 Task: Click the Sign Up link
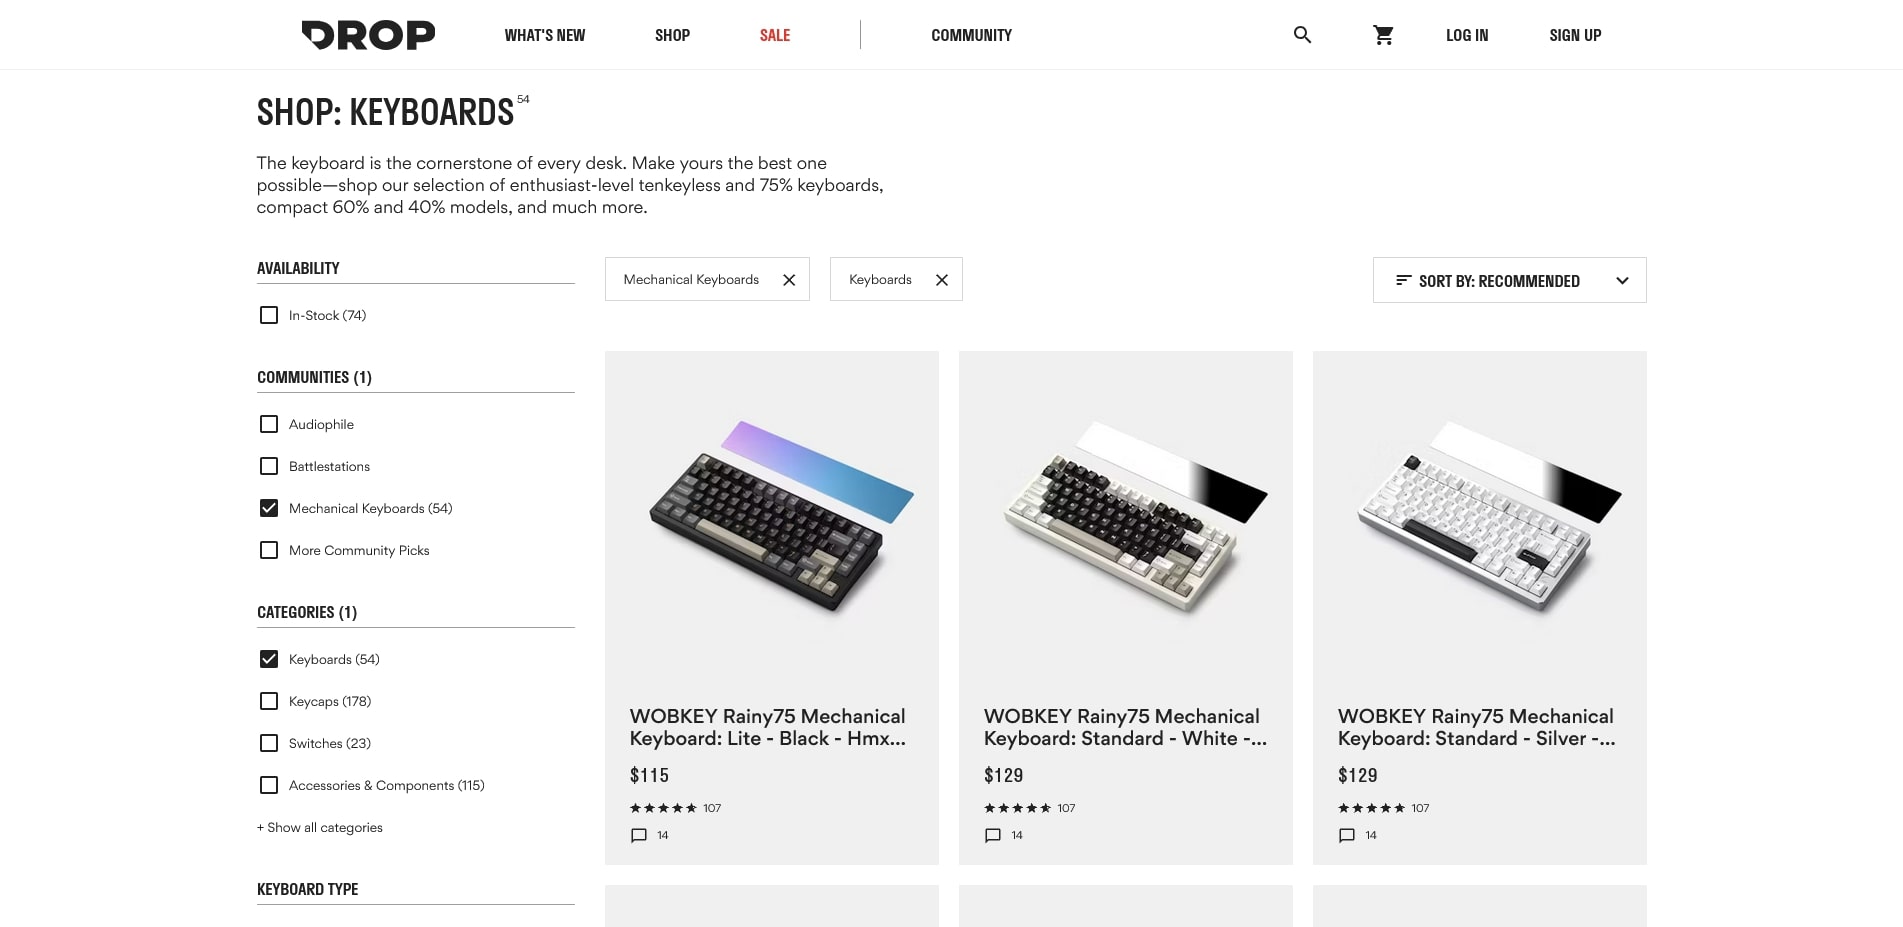[1575, 35]
